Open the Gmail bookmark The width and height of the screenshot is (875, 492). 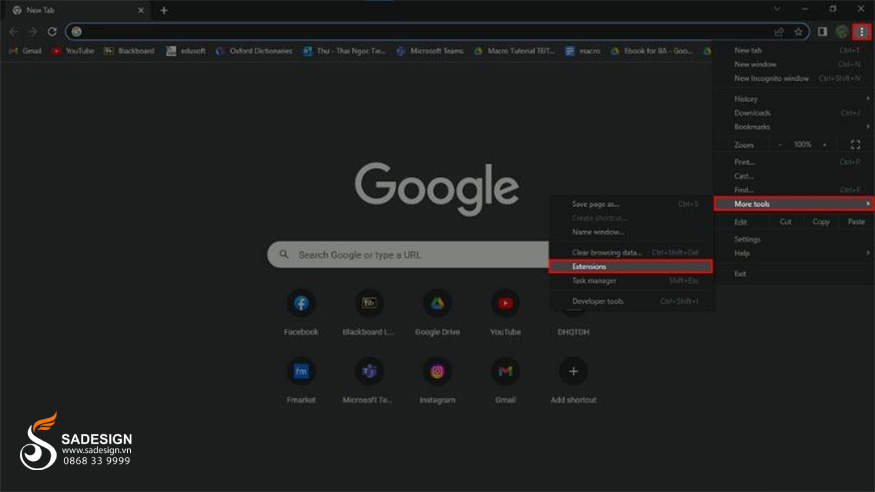pos(26,51)
